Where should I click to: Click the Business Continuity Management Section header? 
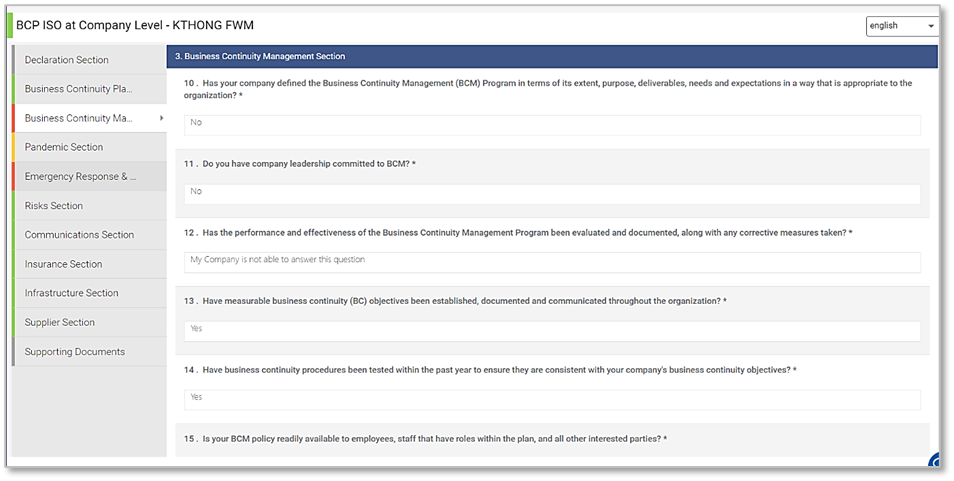pos(552,56)
